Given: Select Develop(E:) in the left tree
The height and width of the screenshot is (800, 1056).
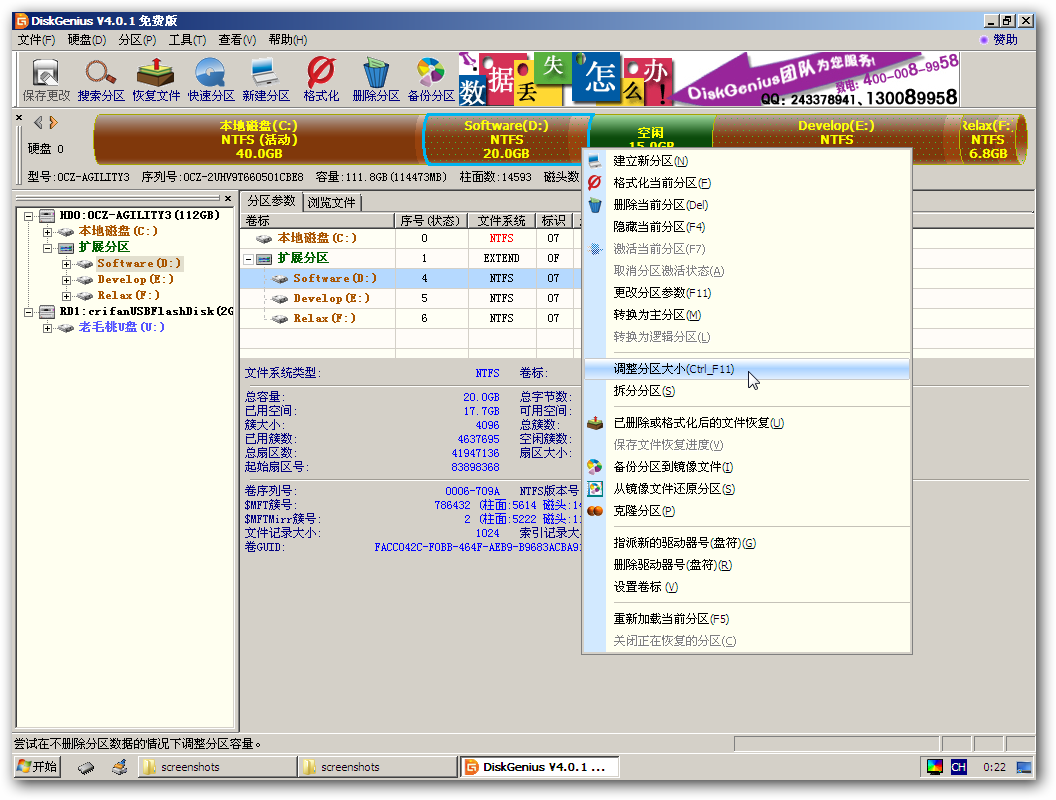Looking at the screenshot, I should [135, 279].
